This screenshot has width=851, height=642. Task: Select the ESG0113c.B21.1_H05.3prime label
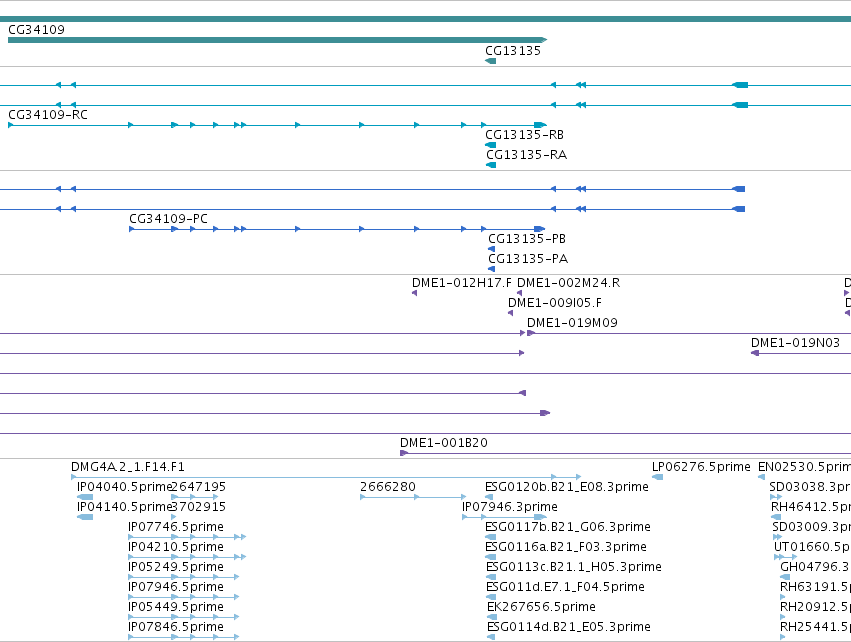point(574,568)
